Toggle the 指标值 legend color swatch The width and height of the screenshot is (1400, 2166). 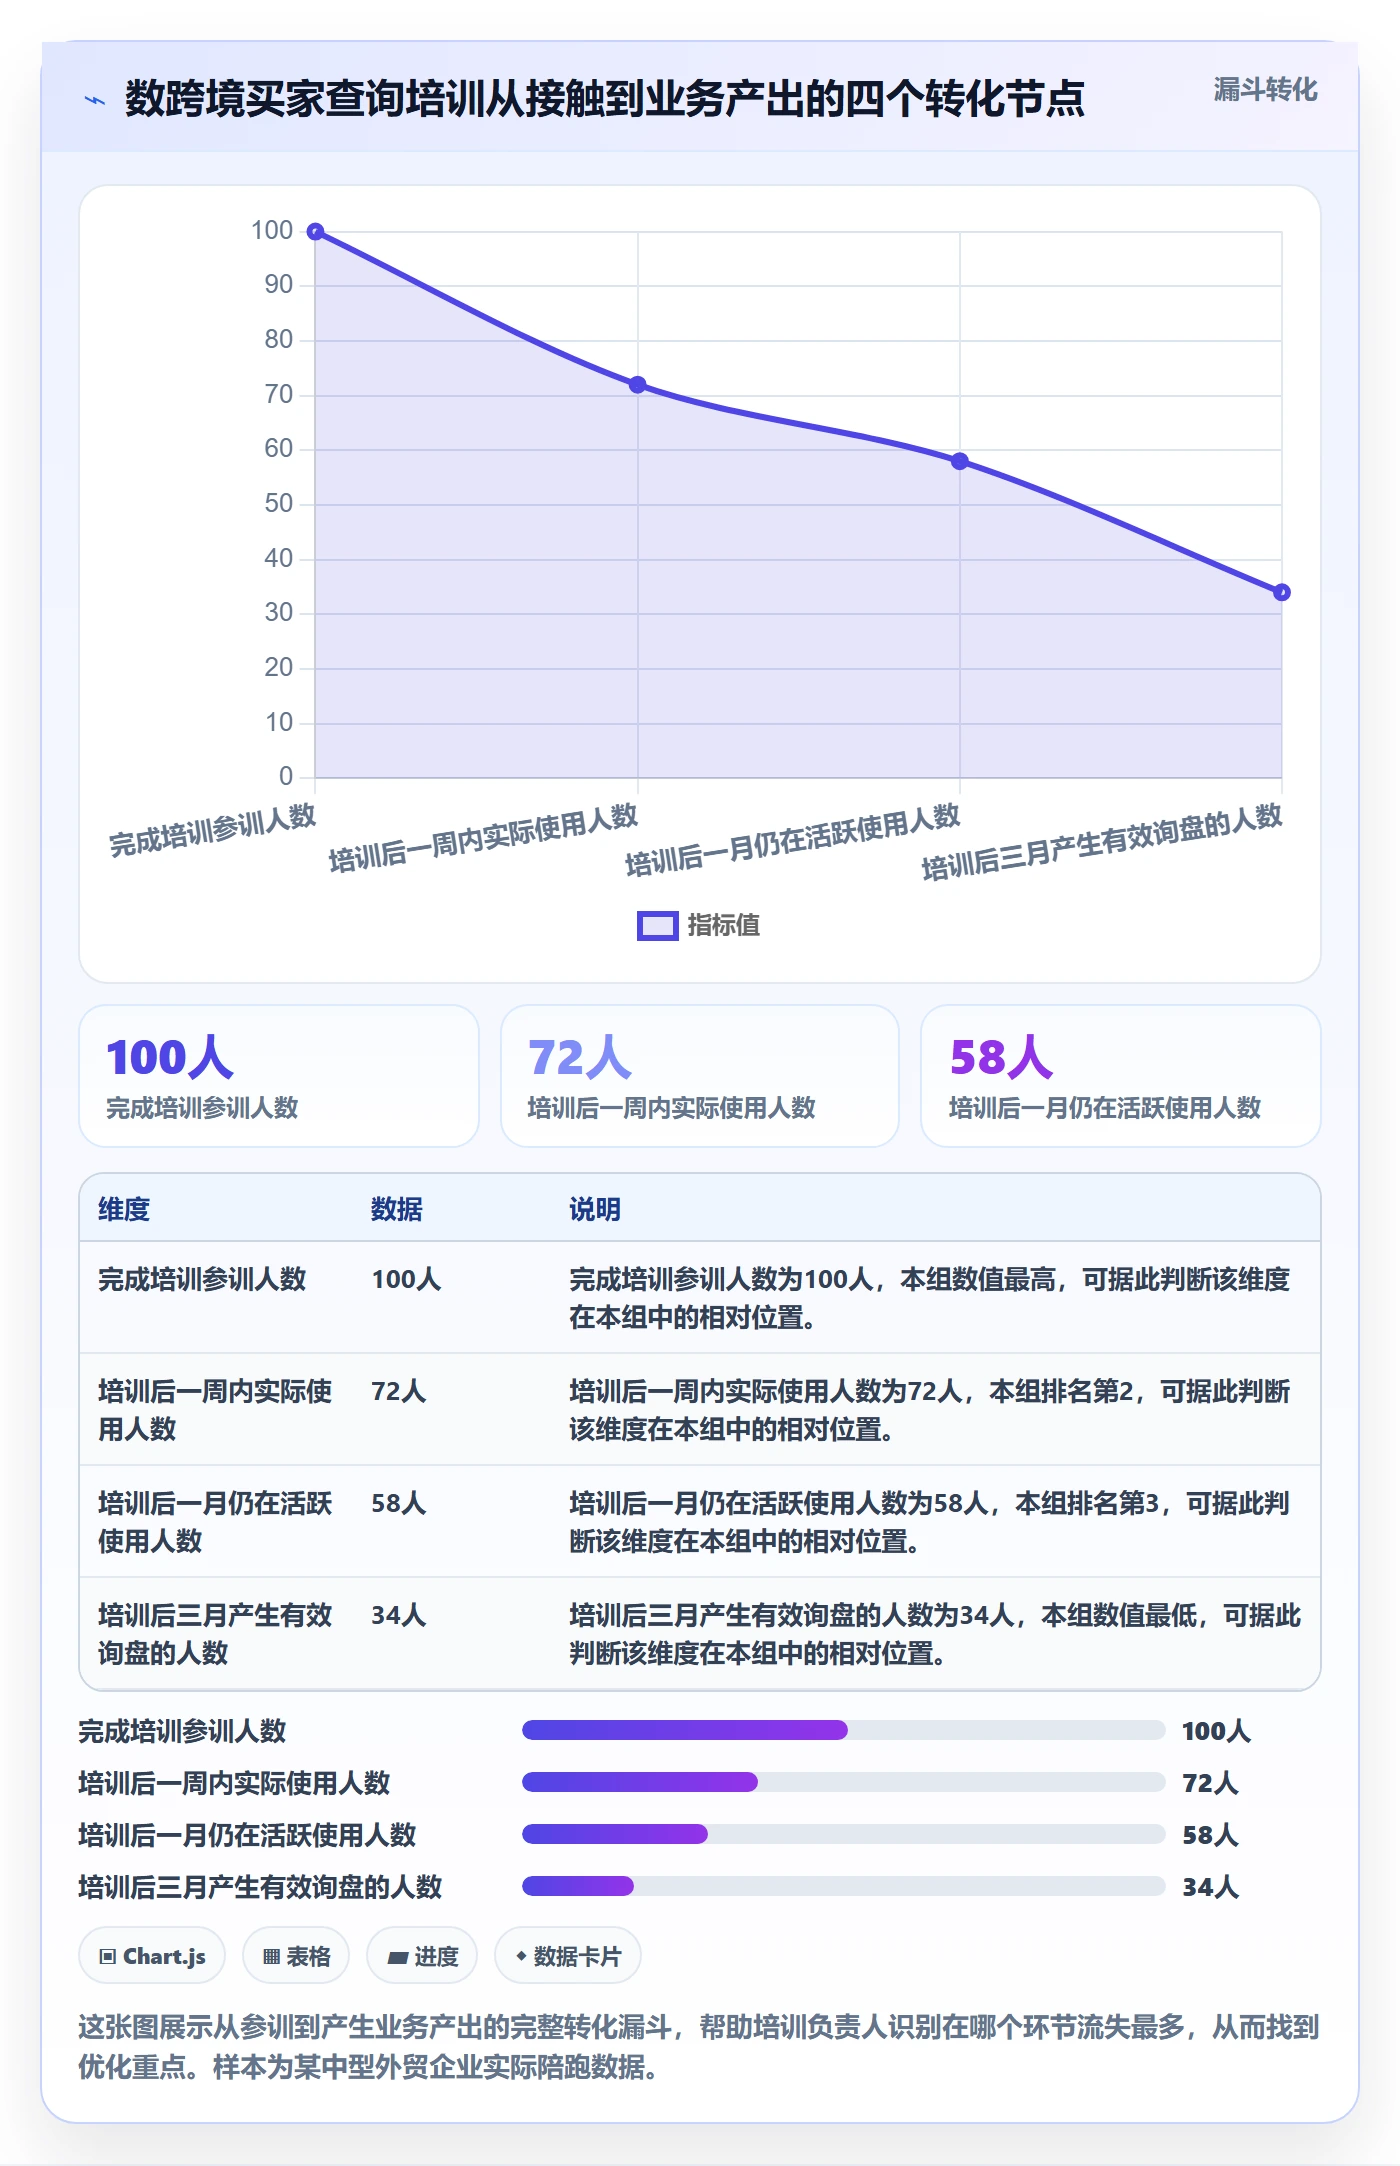[x=657, y=926]
